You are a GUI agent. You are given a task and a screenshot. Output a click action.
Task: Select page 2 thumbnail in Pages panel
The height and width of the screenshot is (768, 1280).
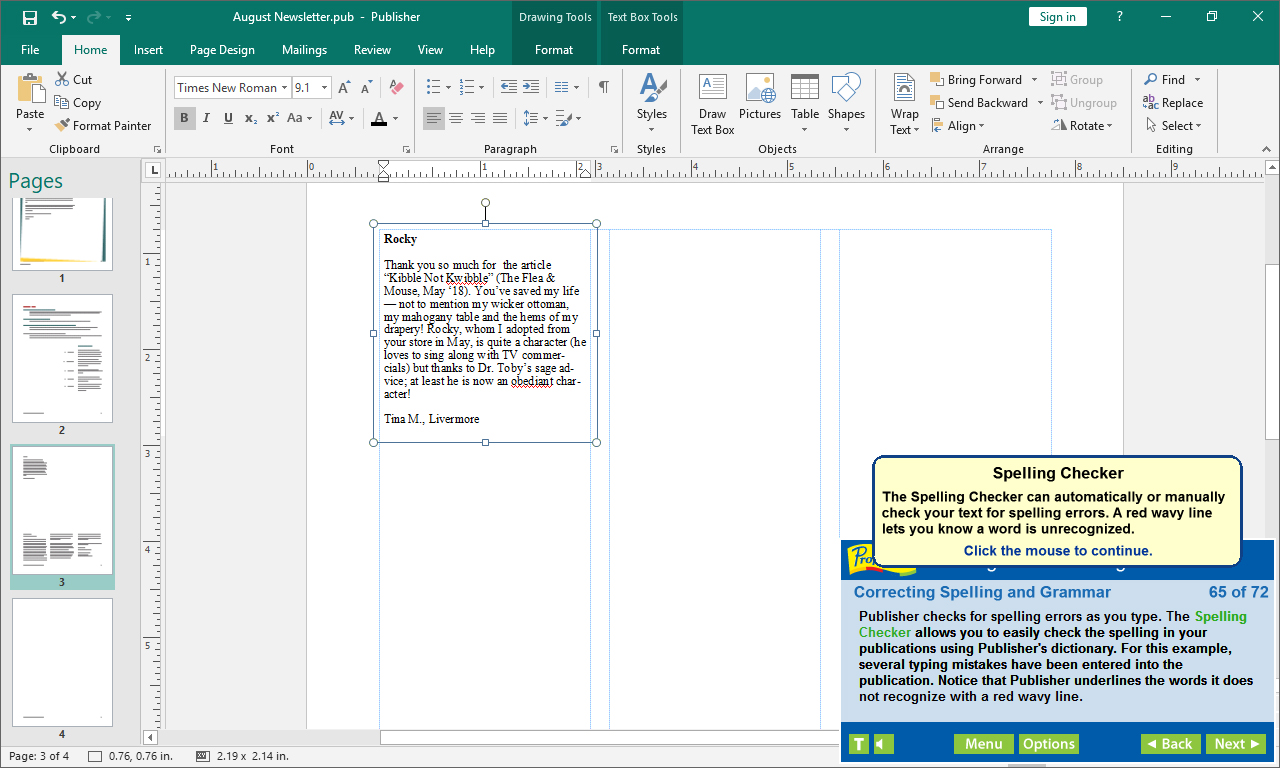point(62,358)
